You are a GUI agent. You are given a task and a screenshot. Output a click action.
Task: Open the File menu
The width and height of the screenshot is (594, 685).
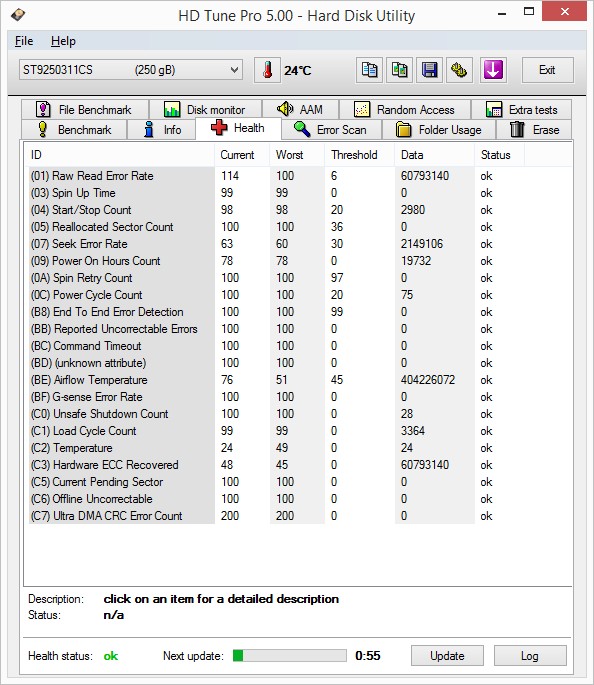(x=24, y=41)
